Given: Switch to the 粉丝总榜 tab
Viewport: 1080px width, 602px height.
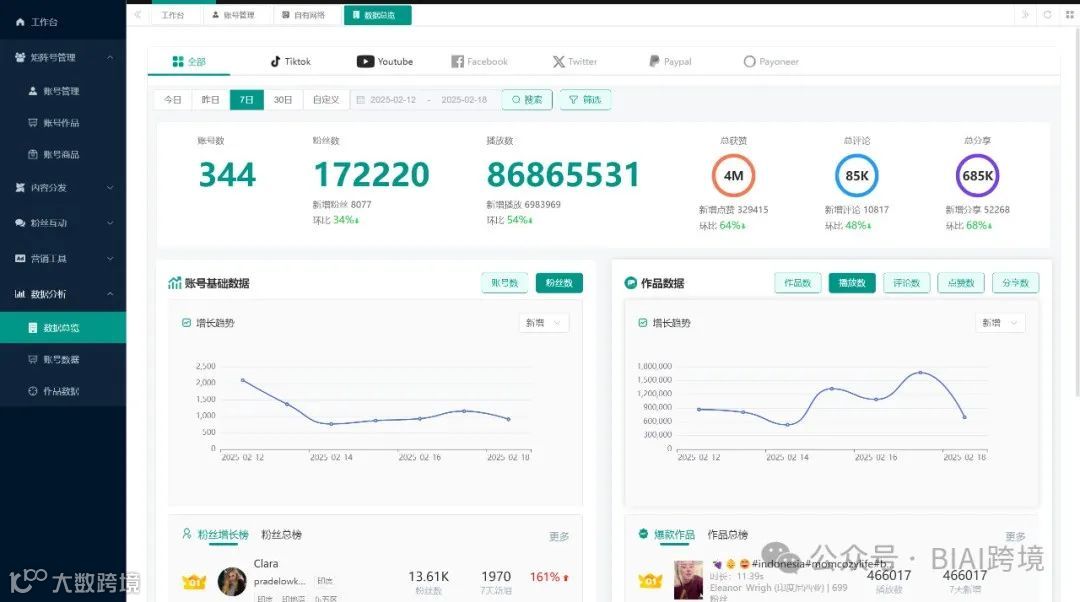Looking at the screenshot, I should (x=281, y=534).
